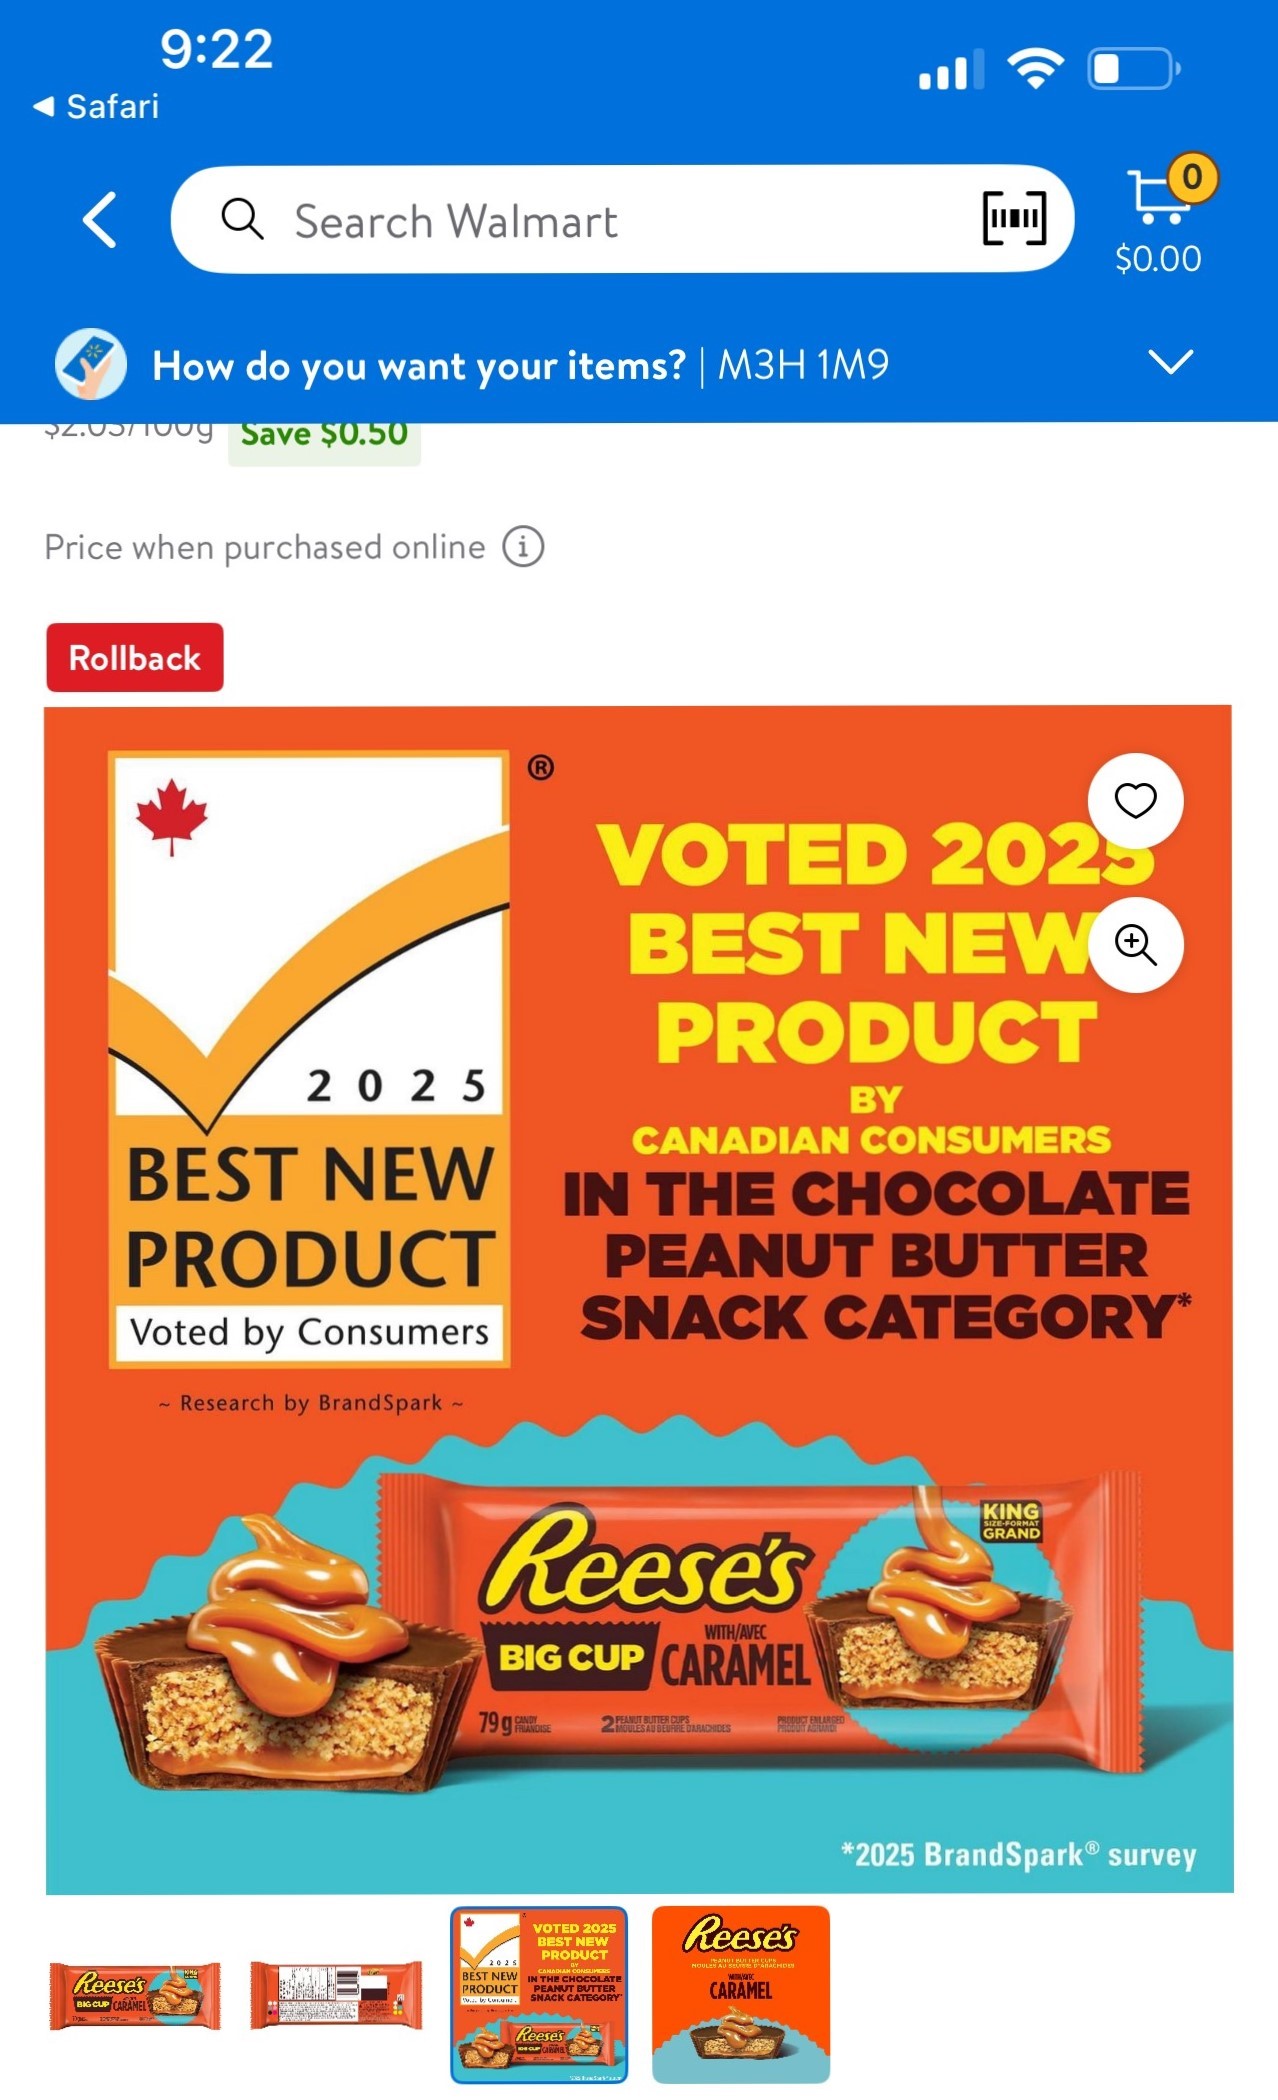Tap the delivery hand-with-phone icon
The image size is (1278, 2100).
[x=91, y=364]
